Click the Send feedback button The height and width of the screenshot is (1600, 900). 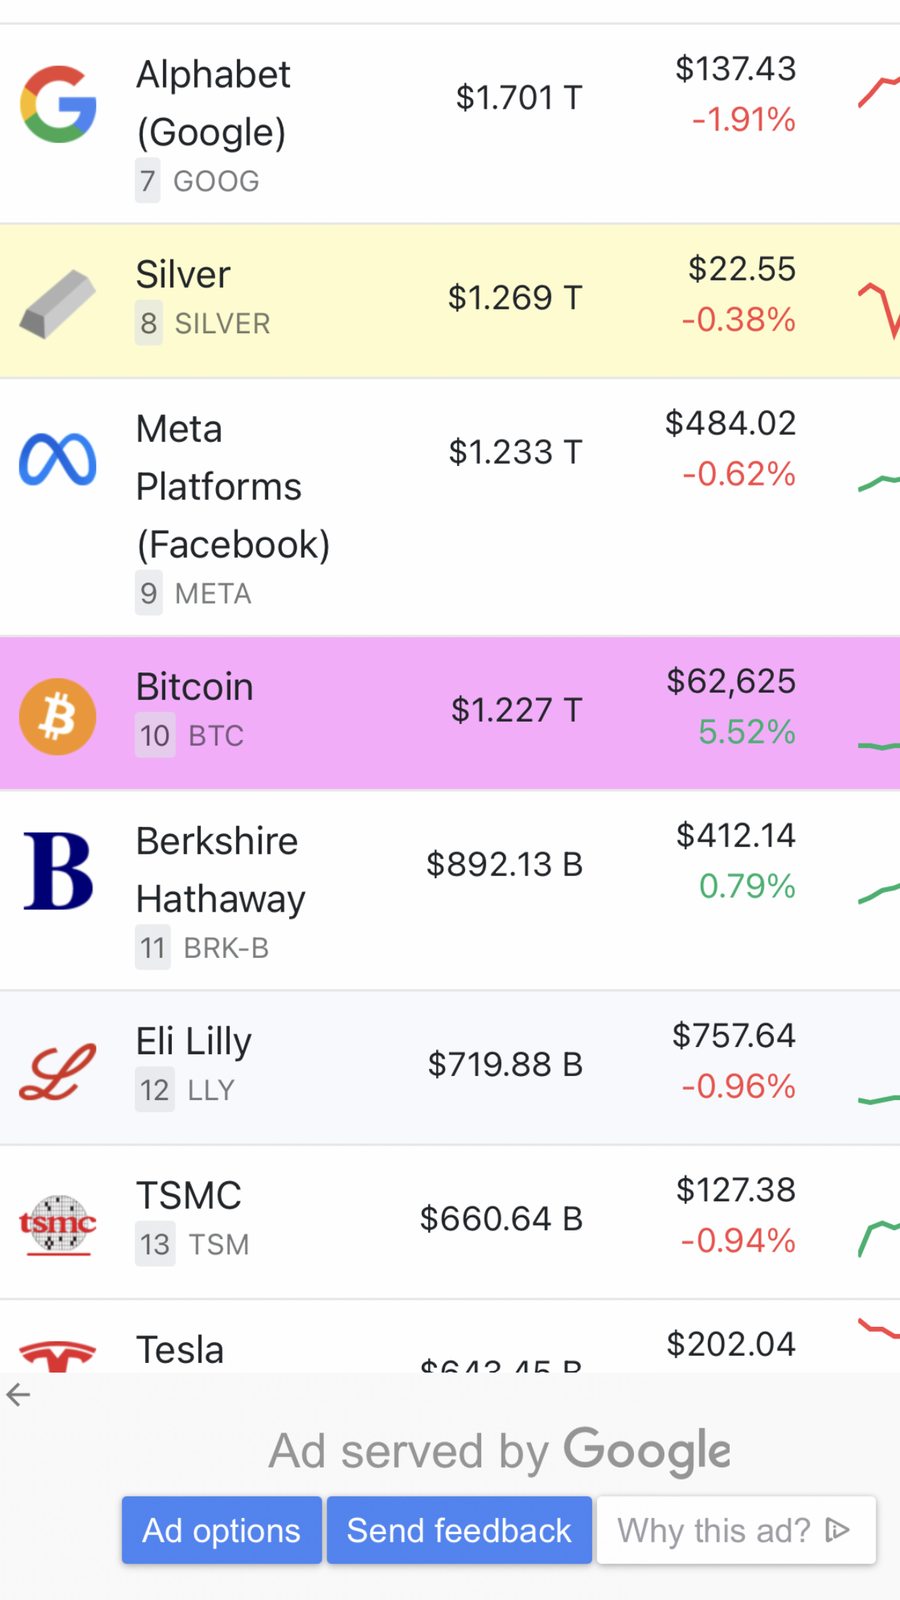(459, 1530)
